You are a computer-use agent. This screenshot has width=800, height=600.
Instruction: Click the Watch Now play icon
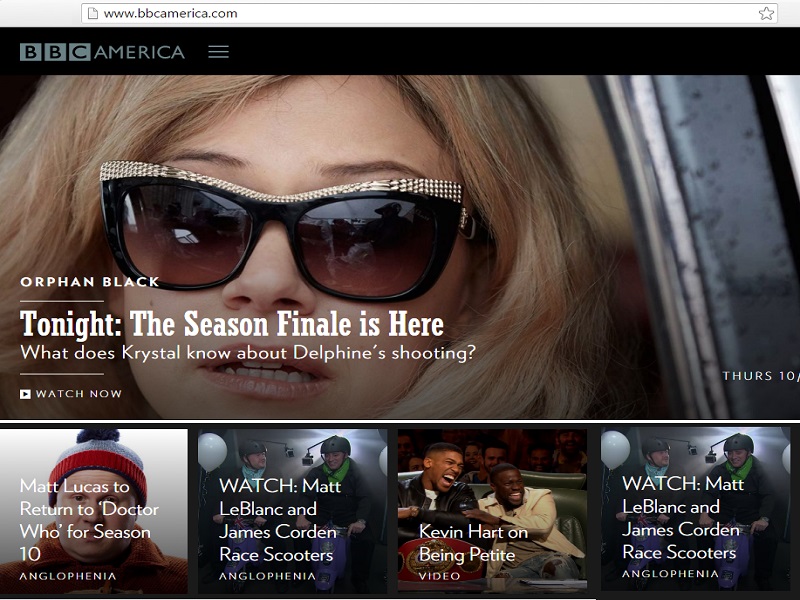tap(26, 394)
